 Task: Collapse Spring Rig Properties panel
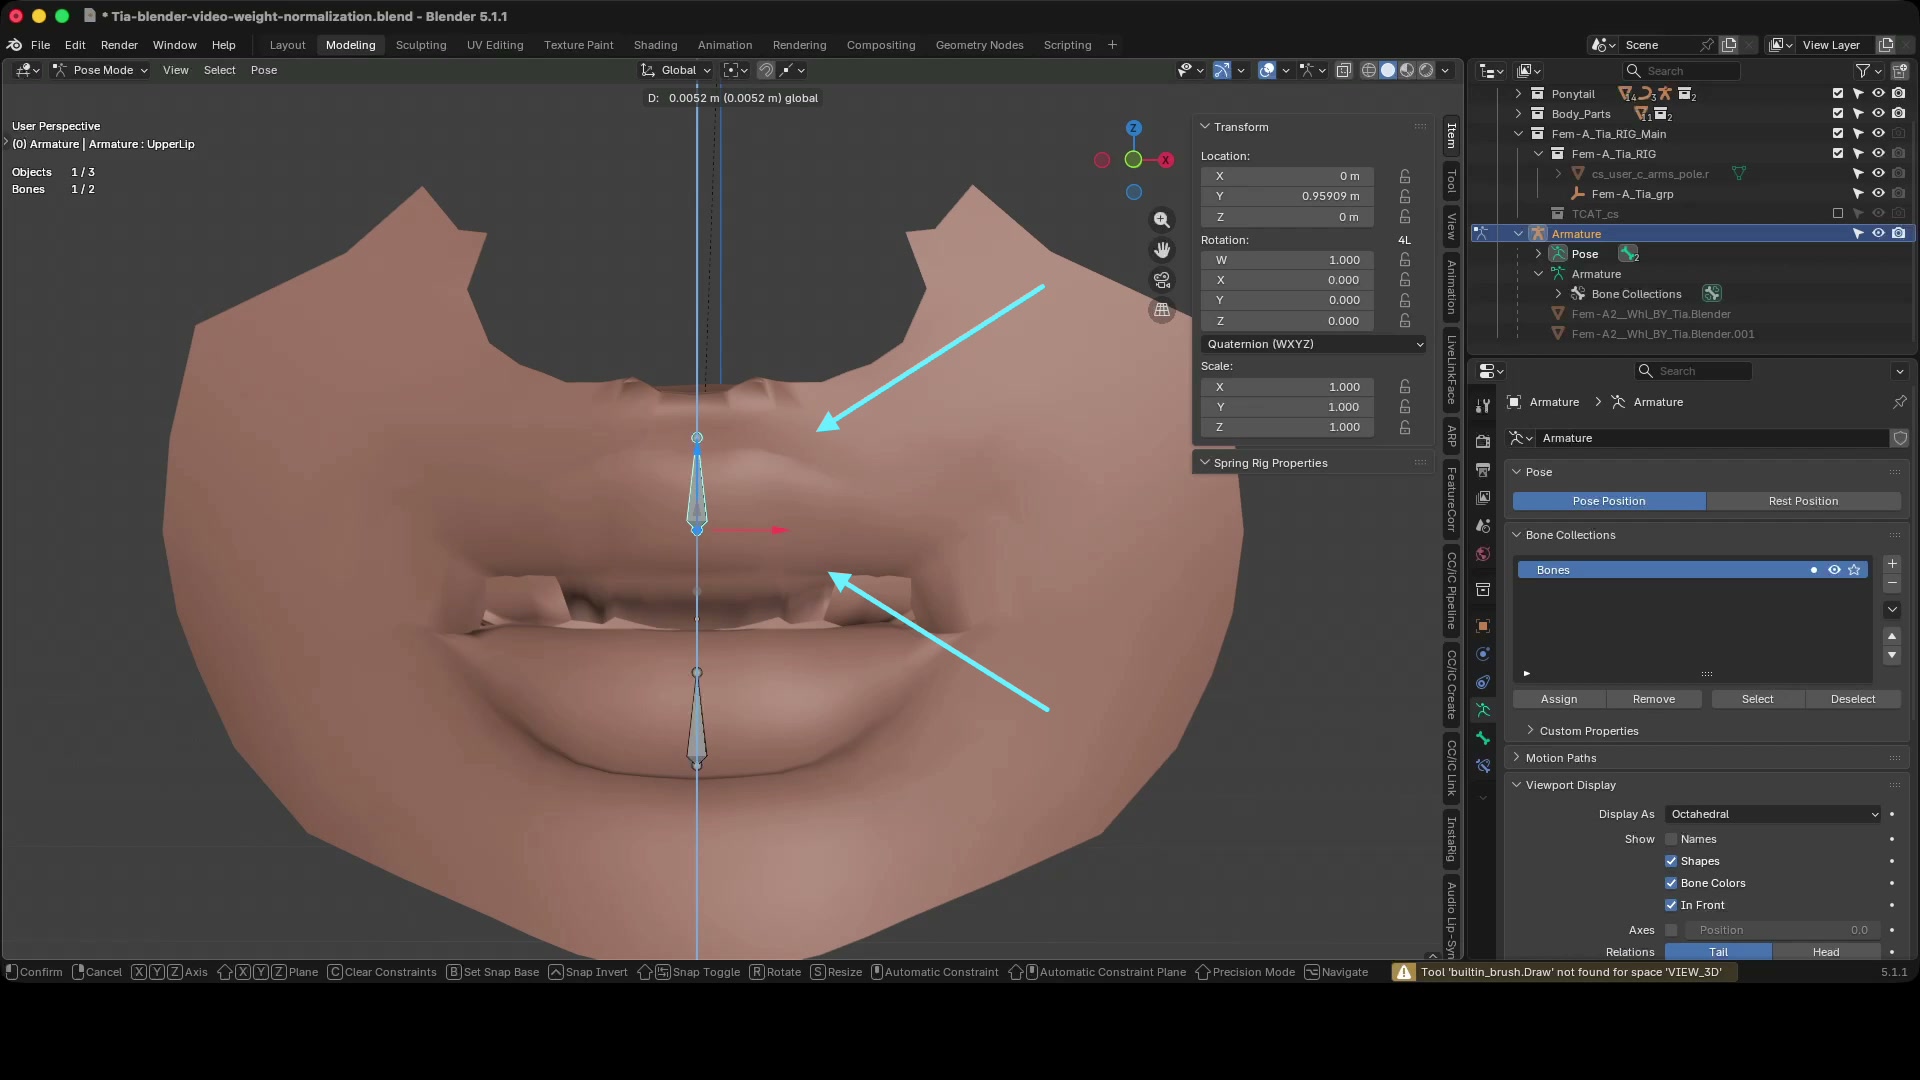[1205, 463]
